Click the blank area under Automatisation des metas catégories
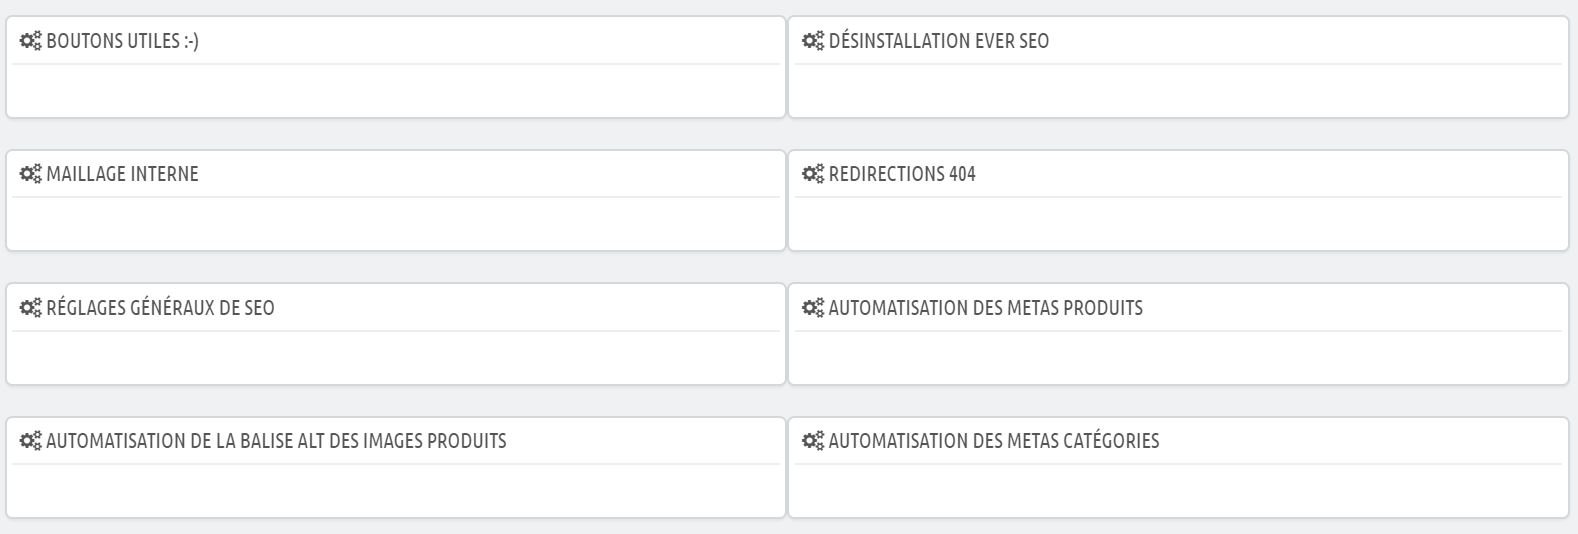This screenshot has height=534, width=1578. tap(1178, 489)
